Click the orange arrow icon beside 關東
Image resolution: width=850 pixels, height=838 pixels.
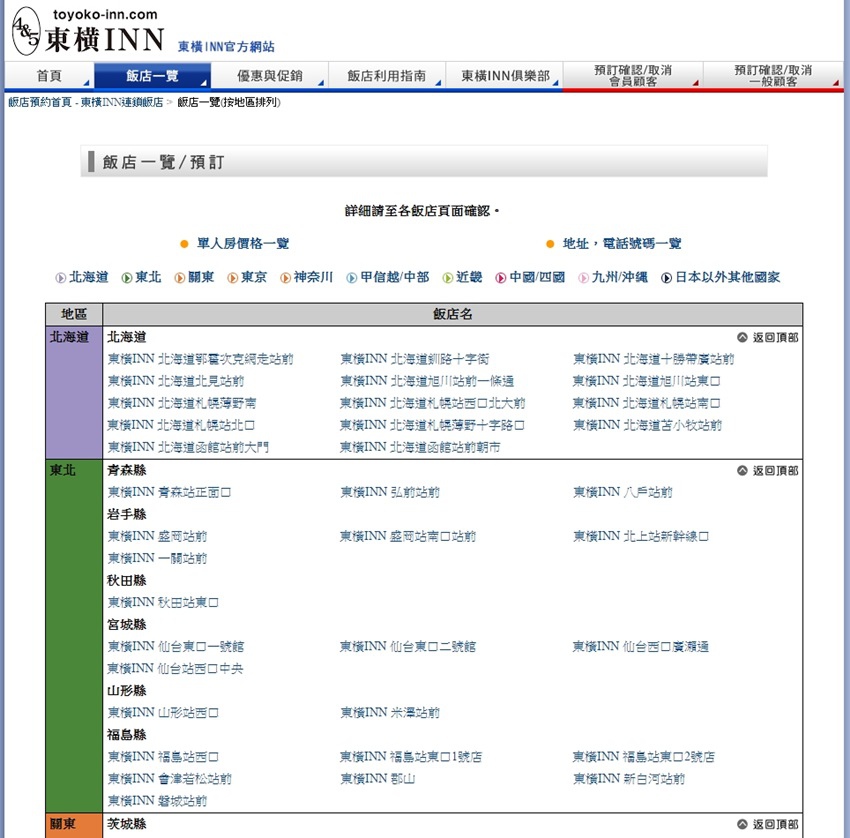[x=179, y=278]
